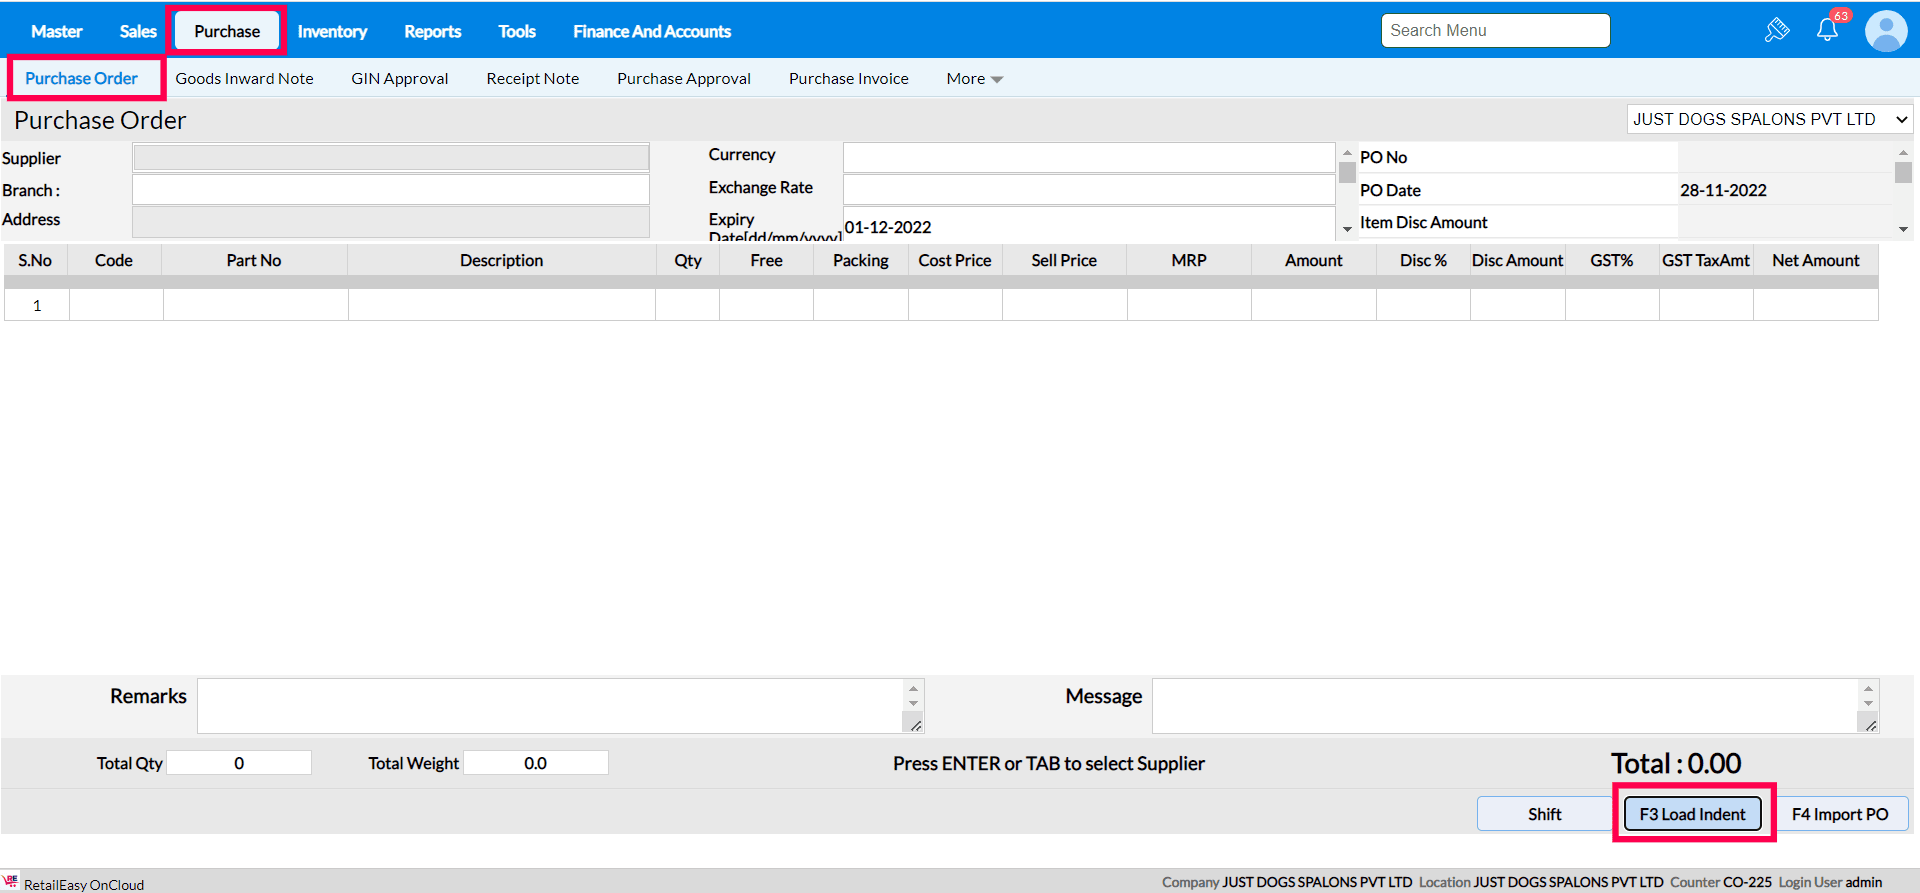This screenshot has height=893, width=1920.
Task: Navigate to Purchase Invoice
Action: pyautogui.click(x=849, y=78)
